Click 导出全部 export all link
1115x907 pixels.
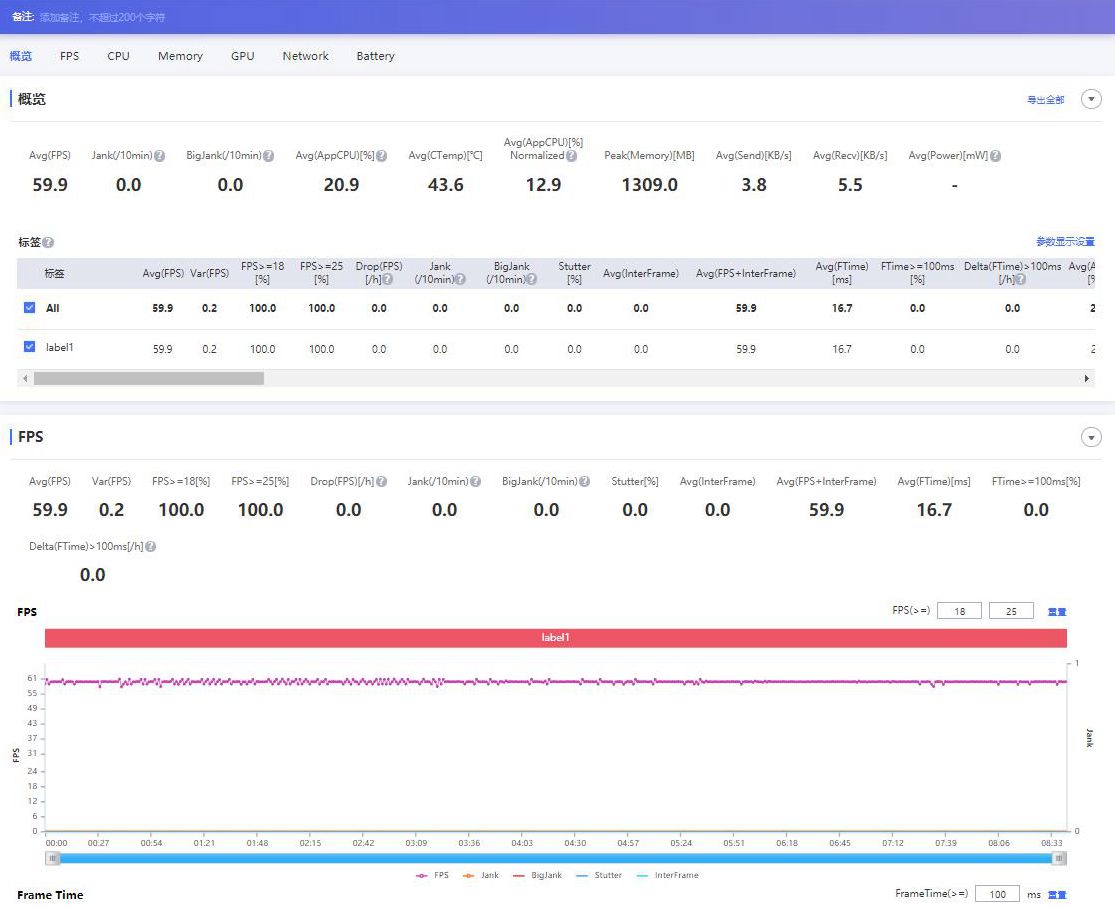click(x=1045, y=100)
